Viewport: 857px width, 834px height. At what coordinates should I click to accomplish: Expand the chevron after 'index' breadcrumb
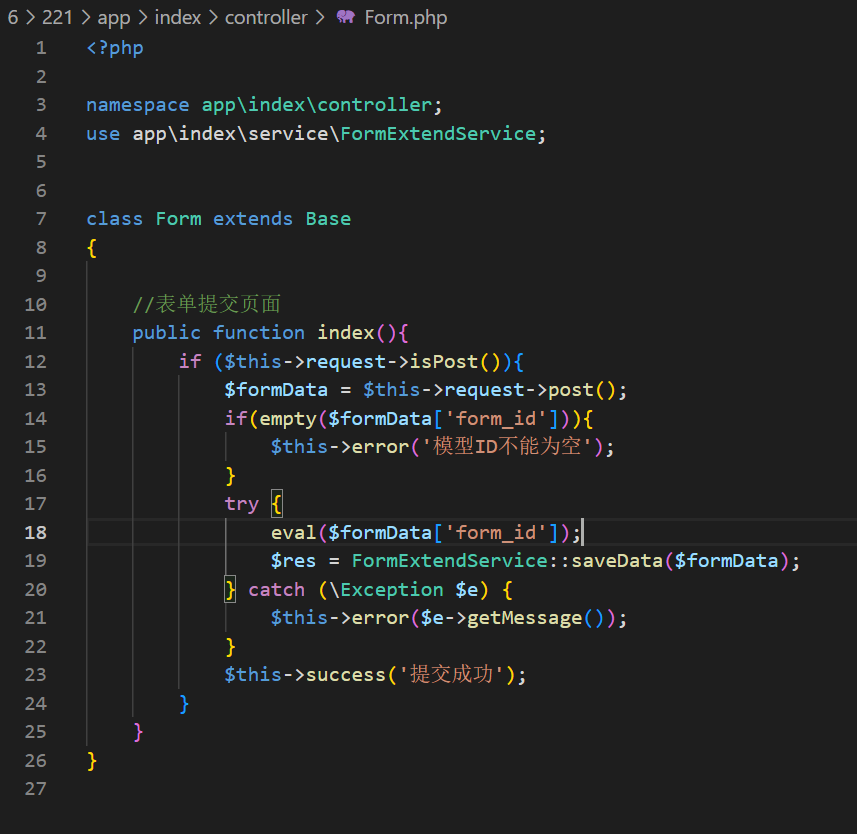tap(213, 17)
